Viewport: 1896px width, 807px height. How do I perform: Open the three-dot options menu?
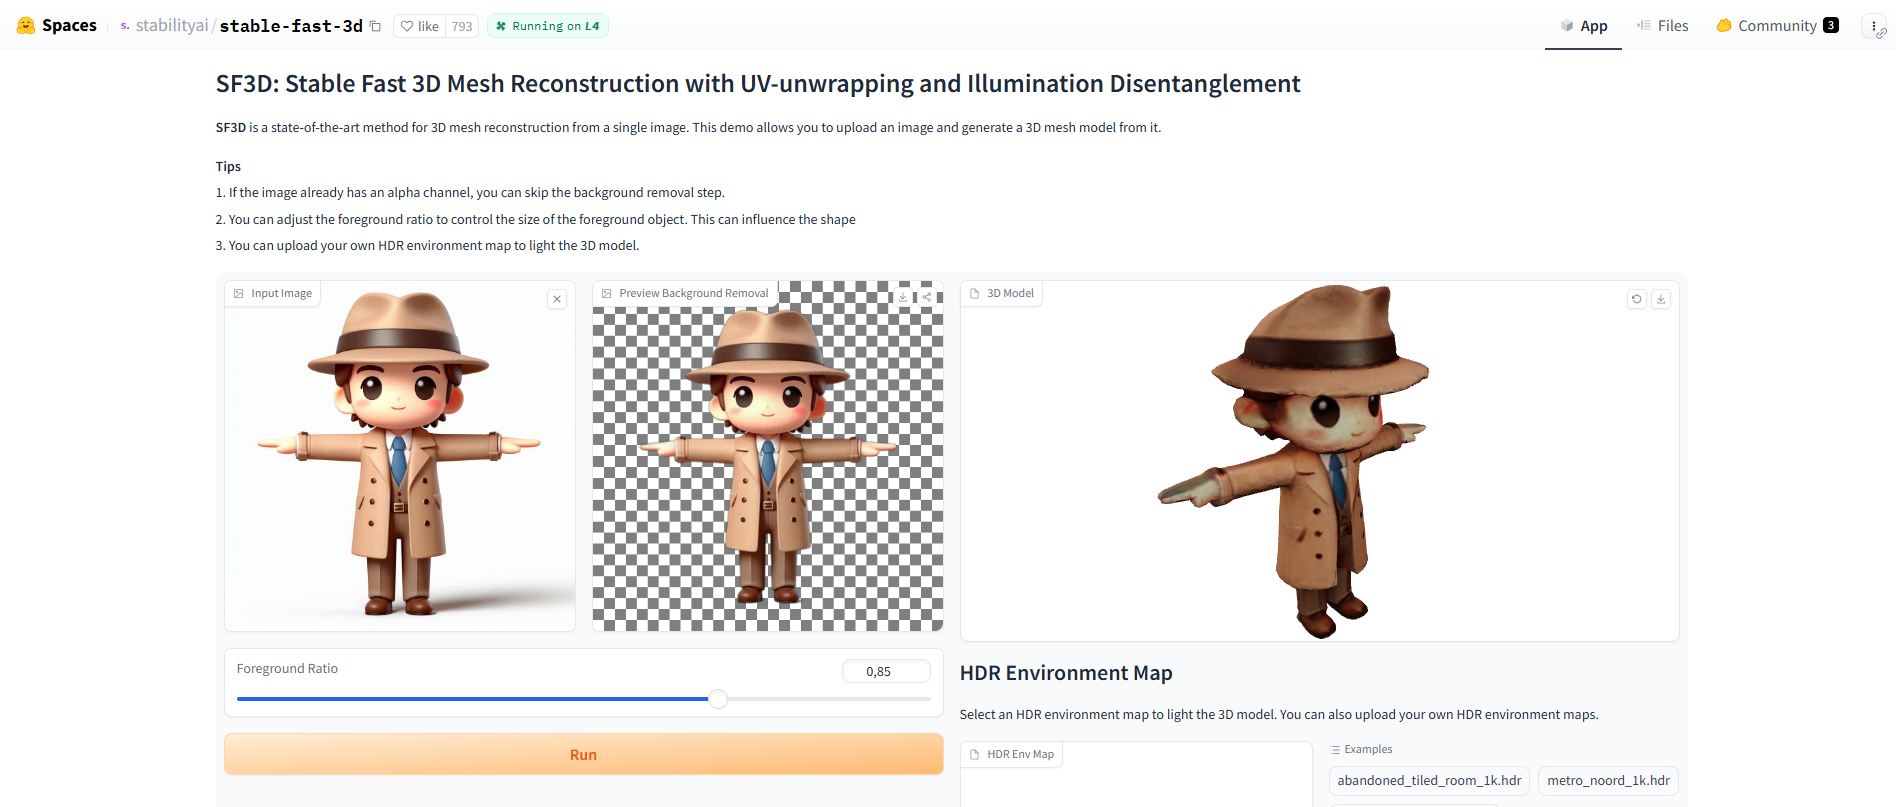pos(1873,26)
